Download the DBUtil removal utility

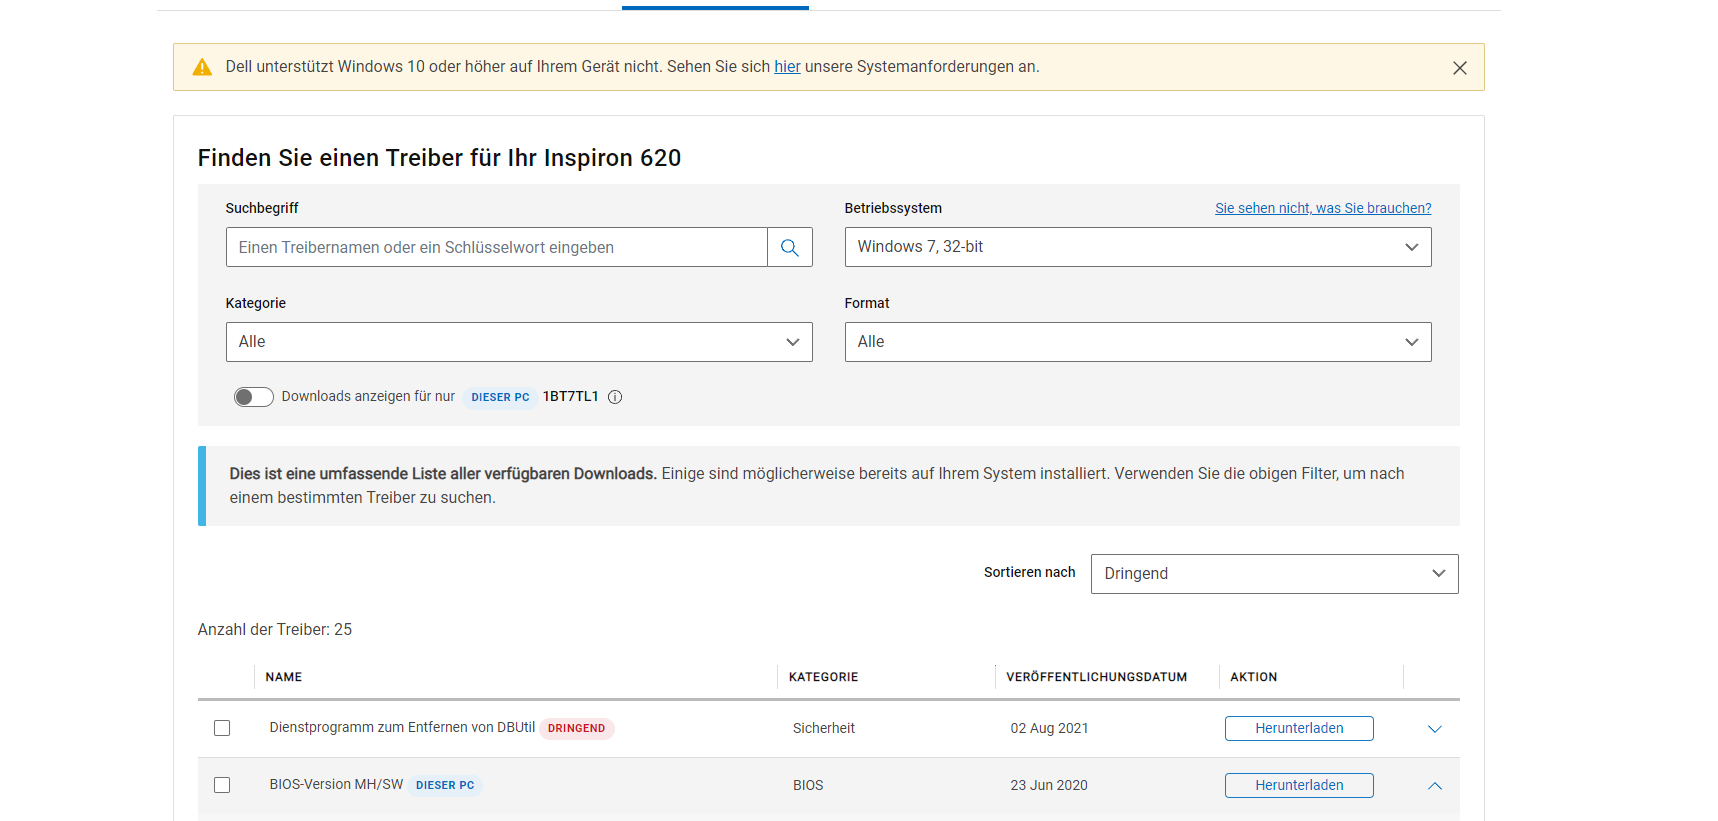pos(1299,728)
